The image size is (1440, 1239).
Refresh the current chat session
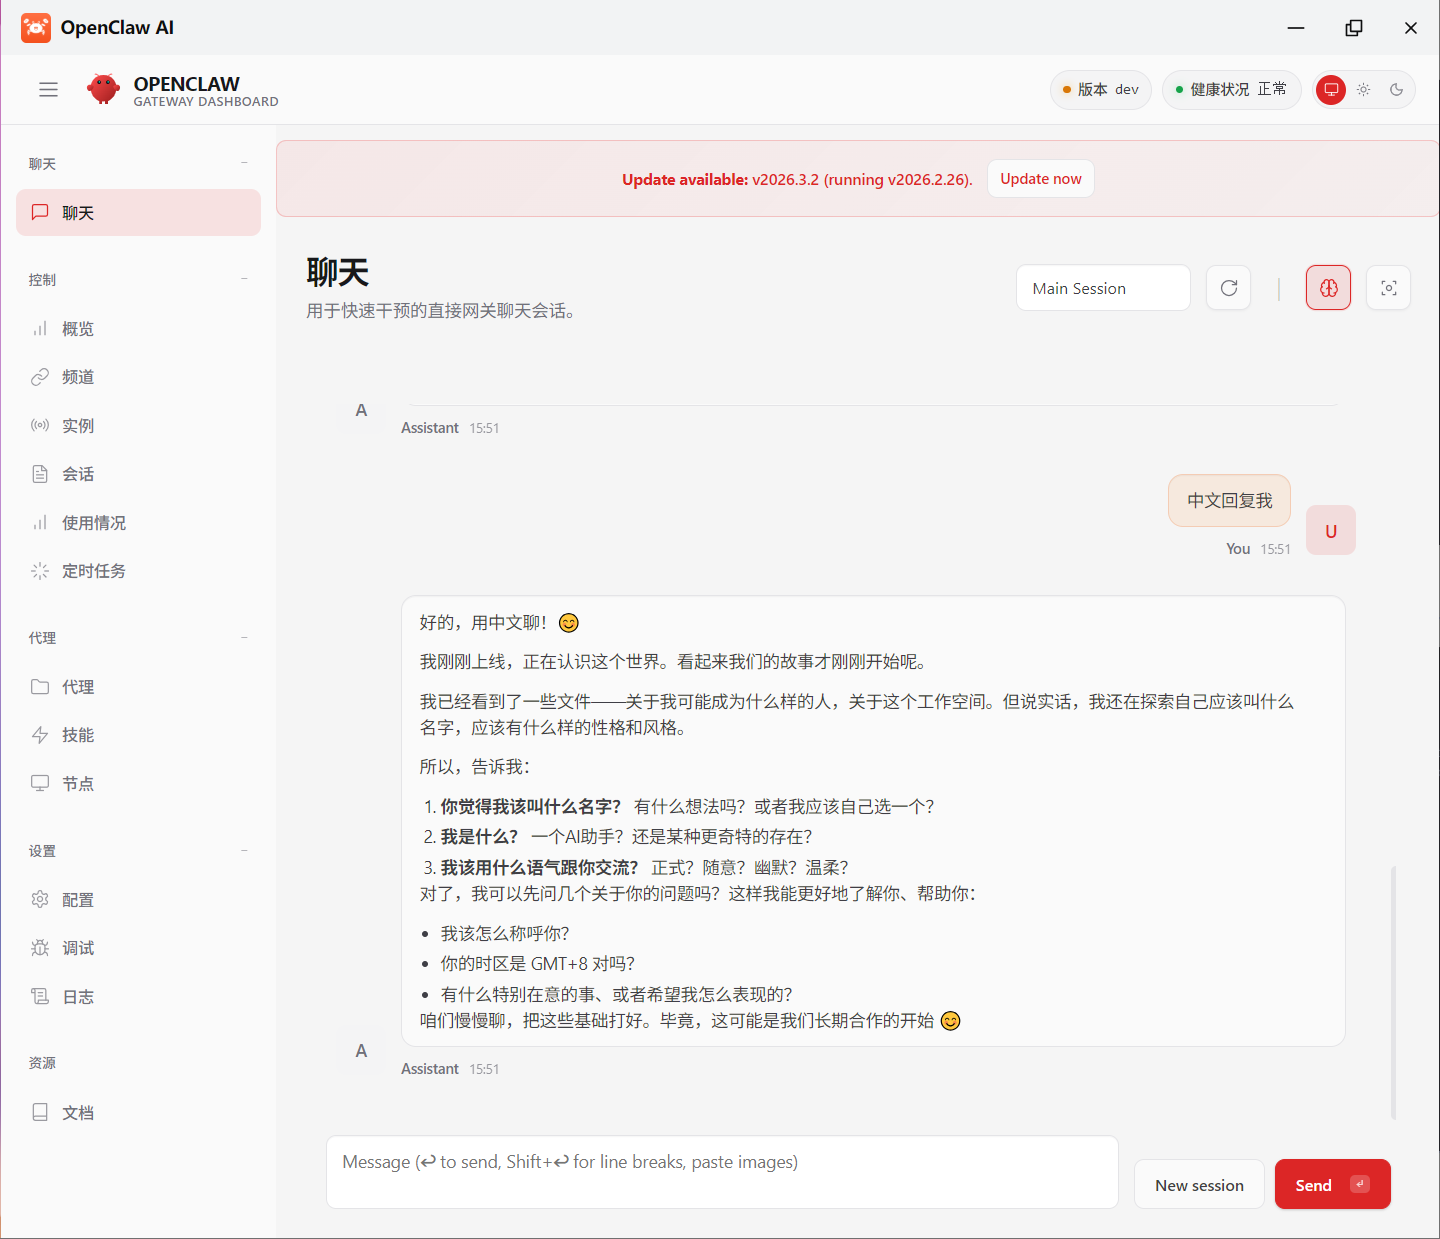click(x=1228, y=287)
